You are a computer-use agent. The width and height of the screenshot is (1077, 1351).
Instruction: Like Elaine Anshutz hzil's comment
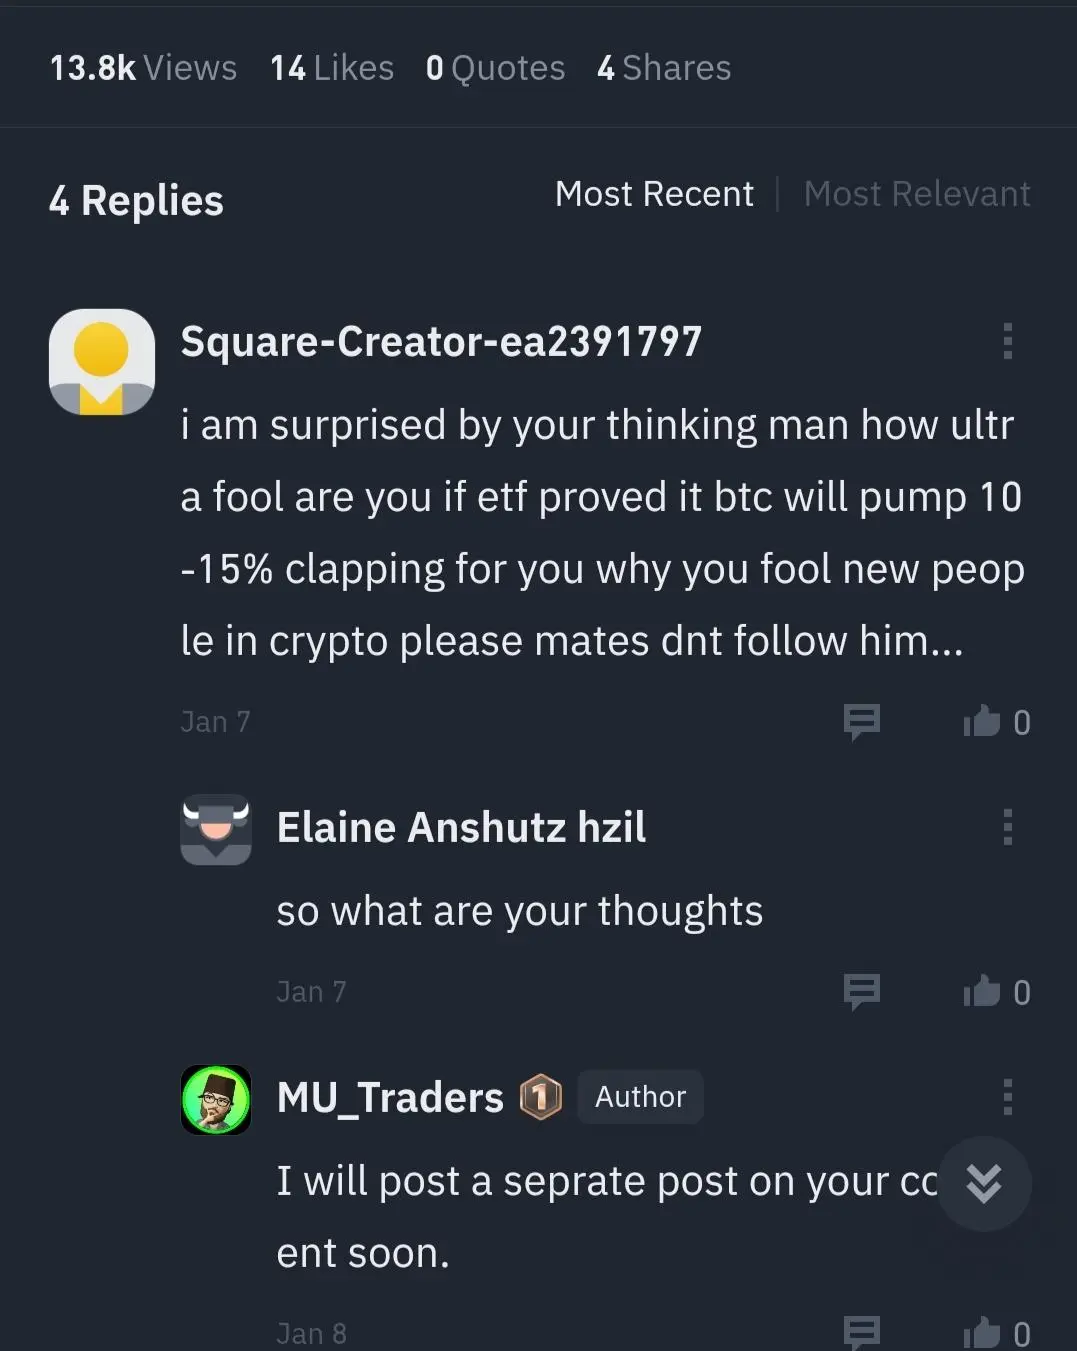pos(982,991)
